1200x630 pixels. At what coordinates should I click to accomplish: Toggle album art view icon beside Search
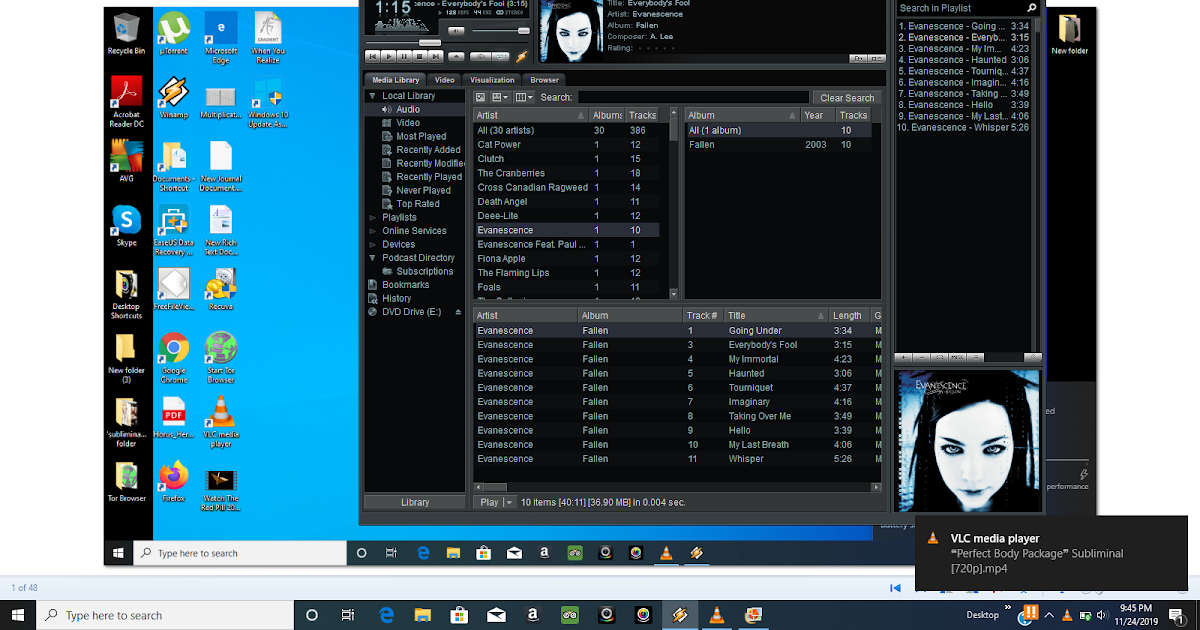(x=480, y=98)
